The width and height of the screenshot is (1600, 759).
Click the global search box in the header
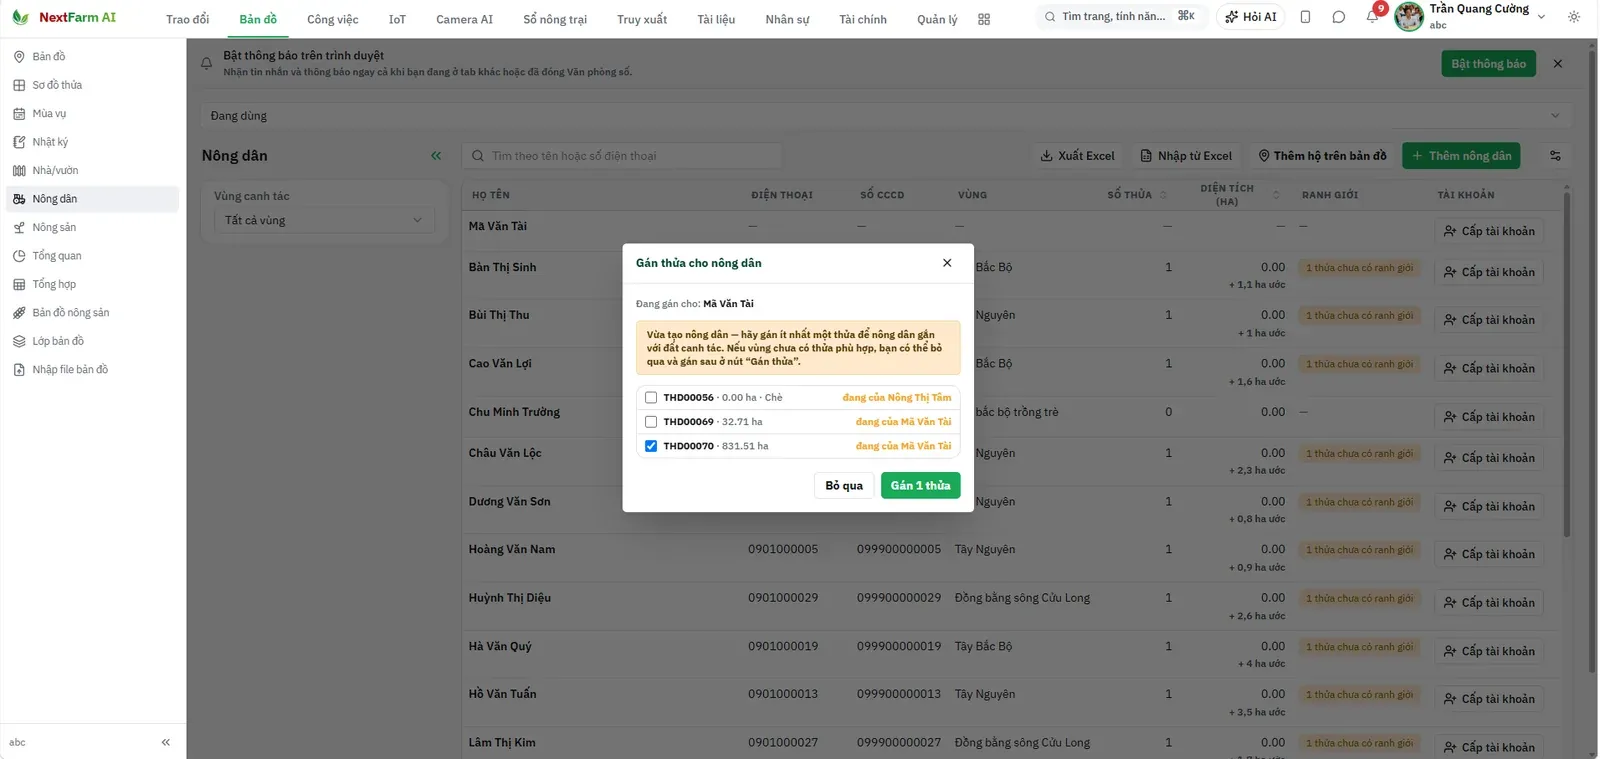(1119, 17)
